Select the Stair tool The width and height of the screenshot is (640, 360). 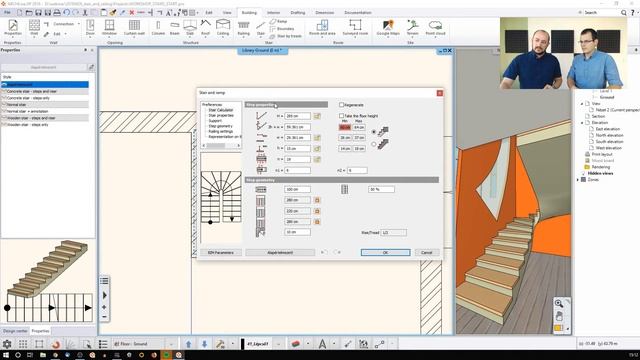pyautogui.click(x=261, y=28)
